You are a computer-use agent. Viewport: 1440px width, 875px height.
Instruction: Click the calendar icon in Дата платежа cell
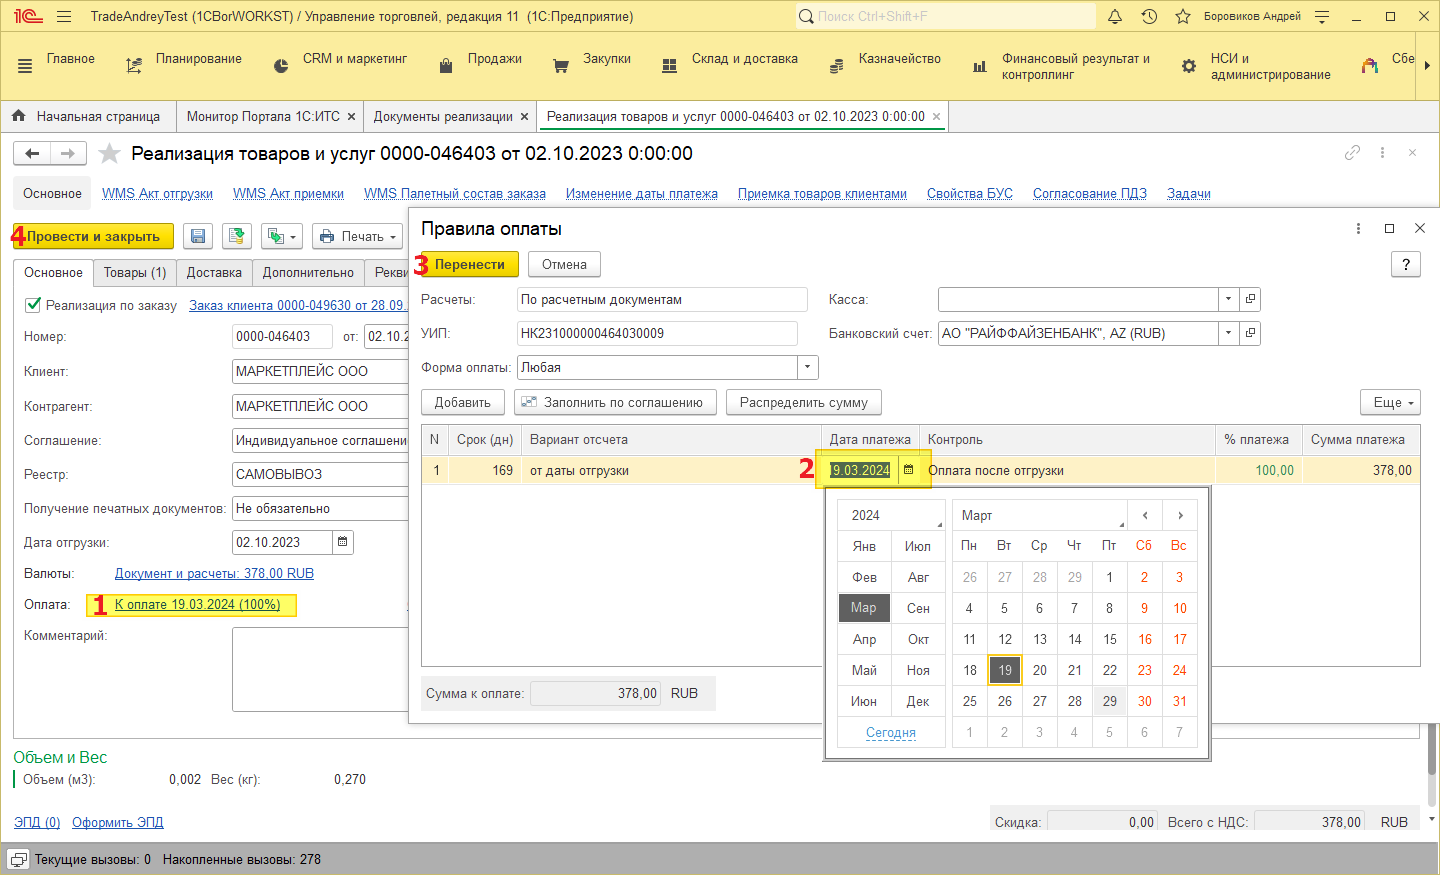908,470
